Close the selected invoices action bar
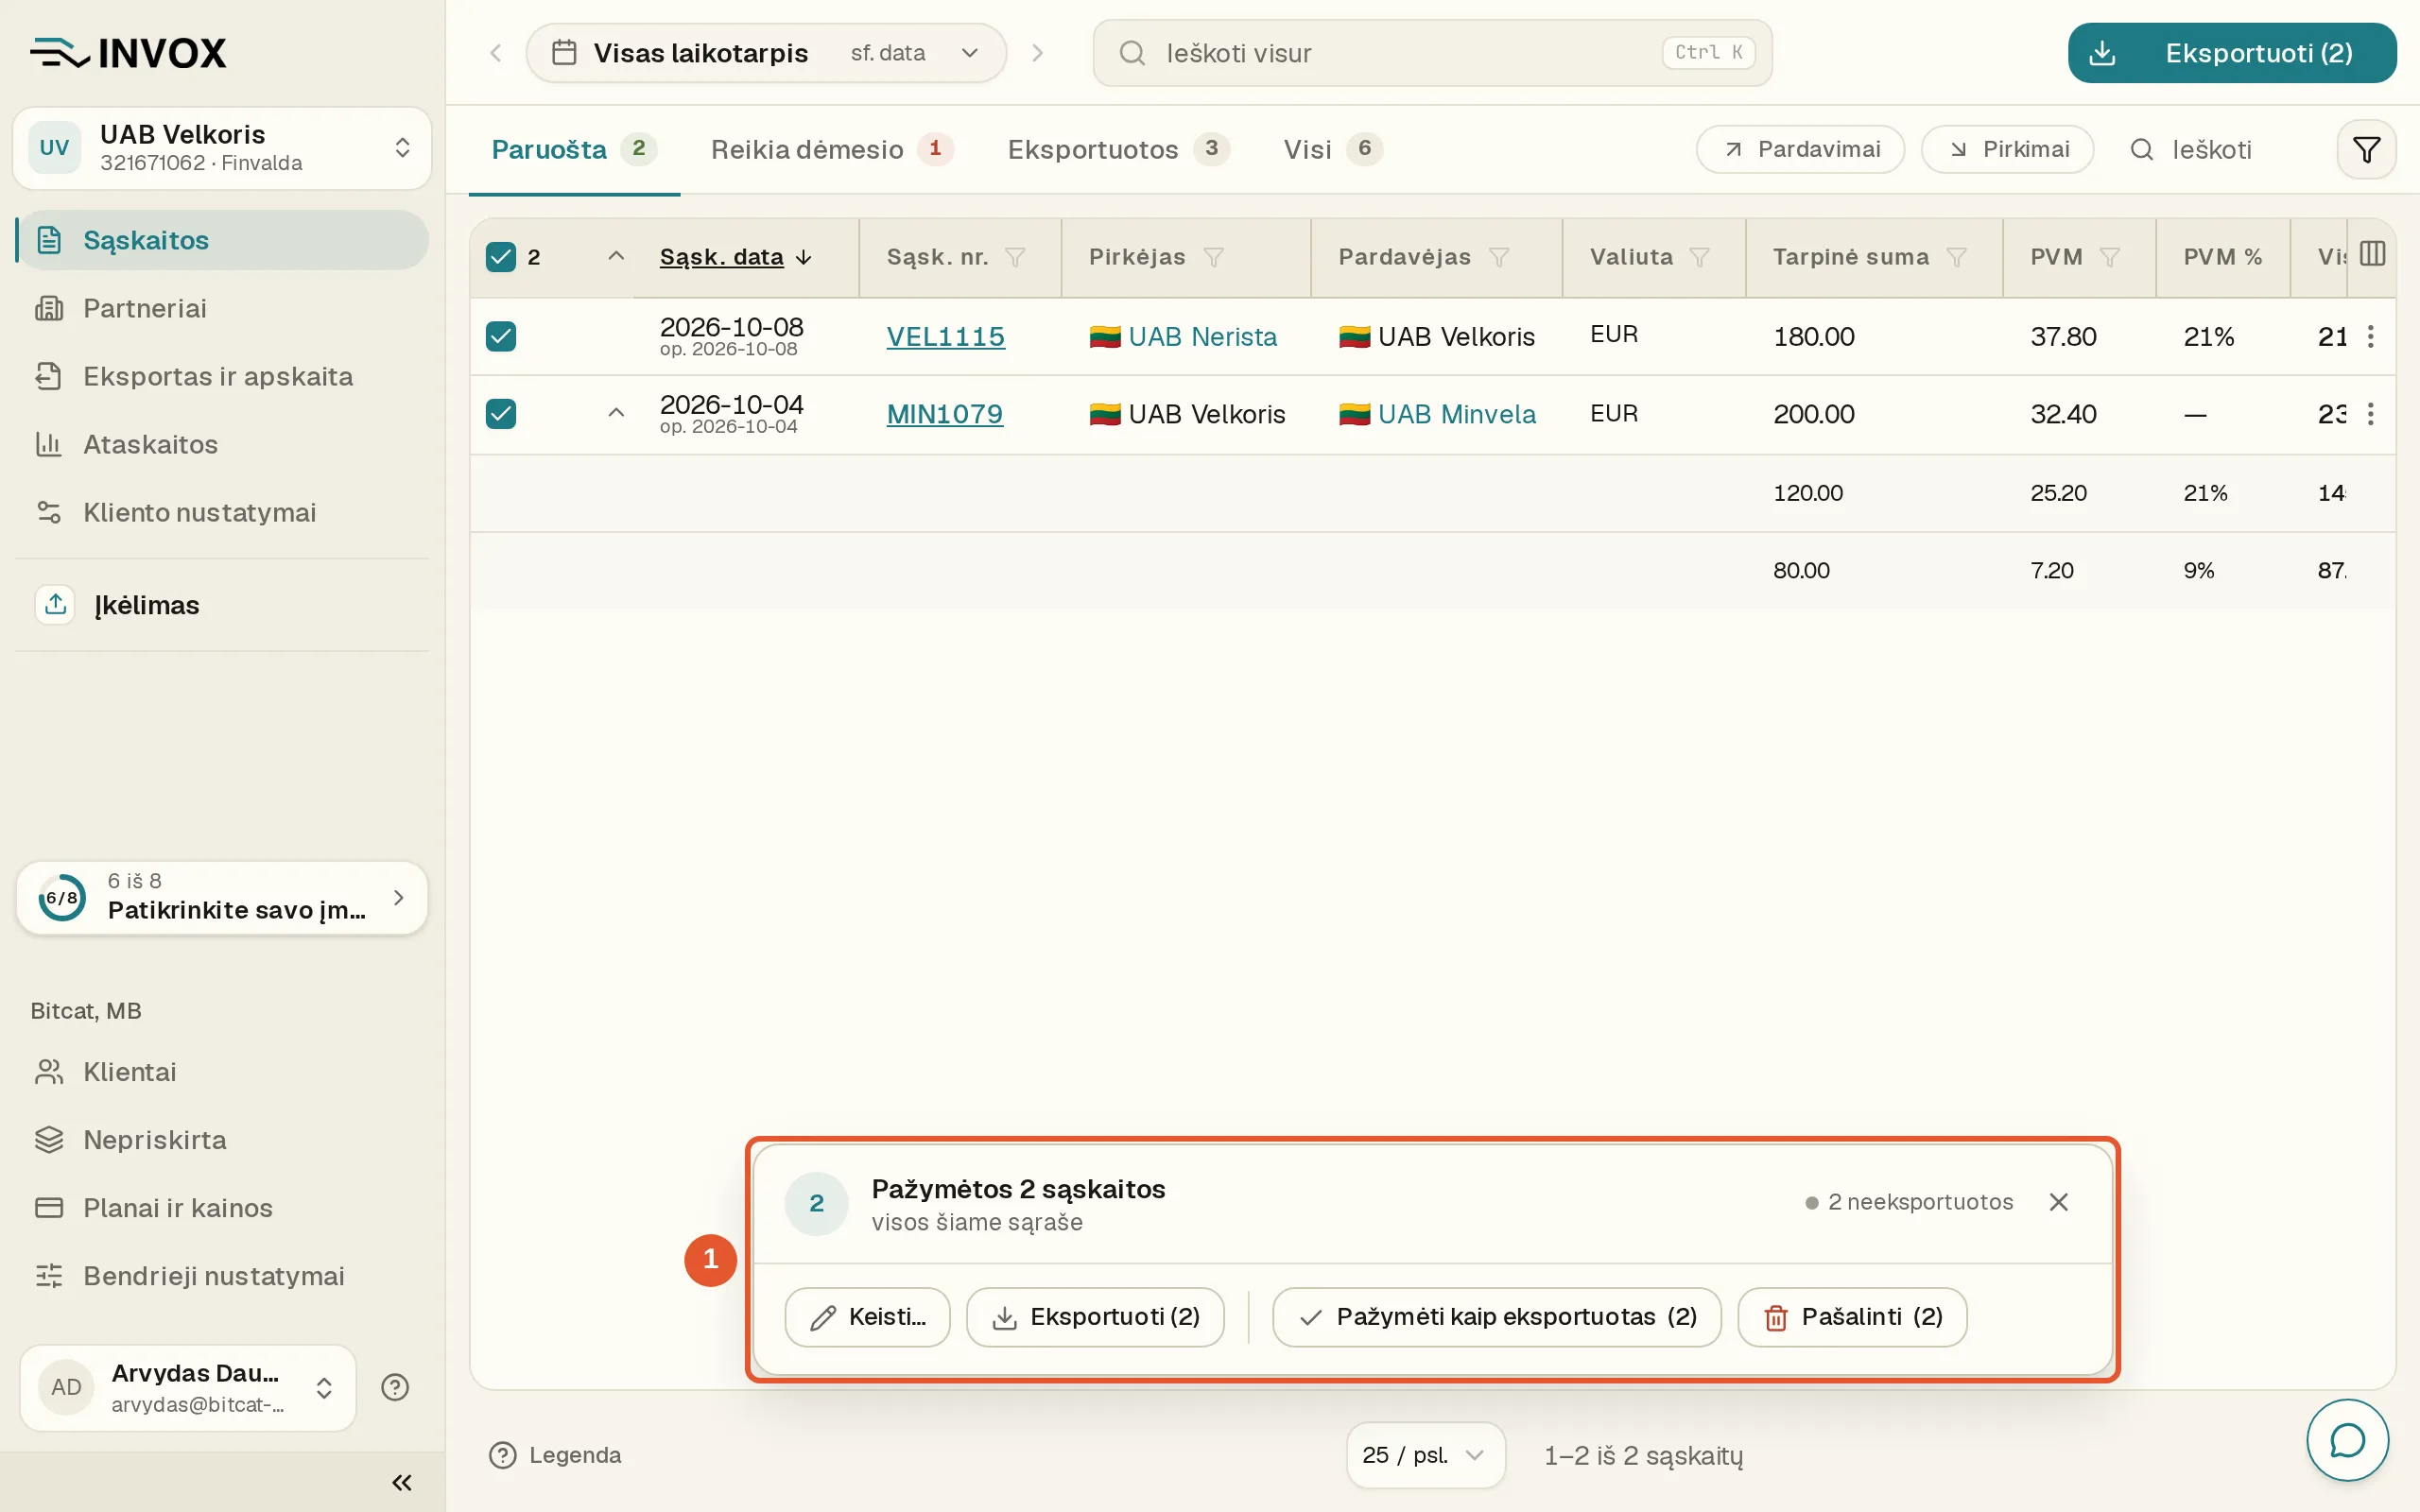This screenshot has width=2420, height=1512. (x=2058, y=1201)
